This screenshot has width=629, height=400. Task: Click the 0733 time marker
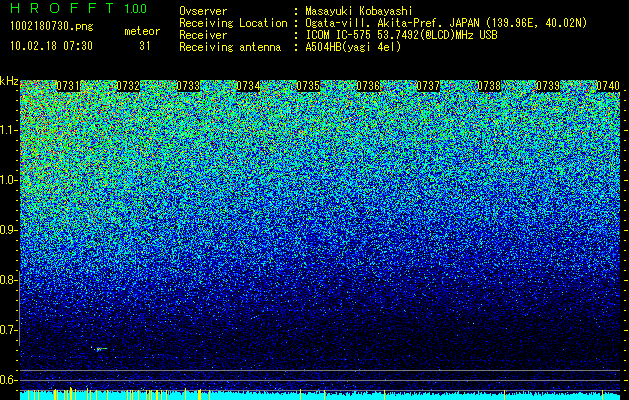(x=188, y=86)
